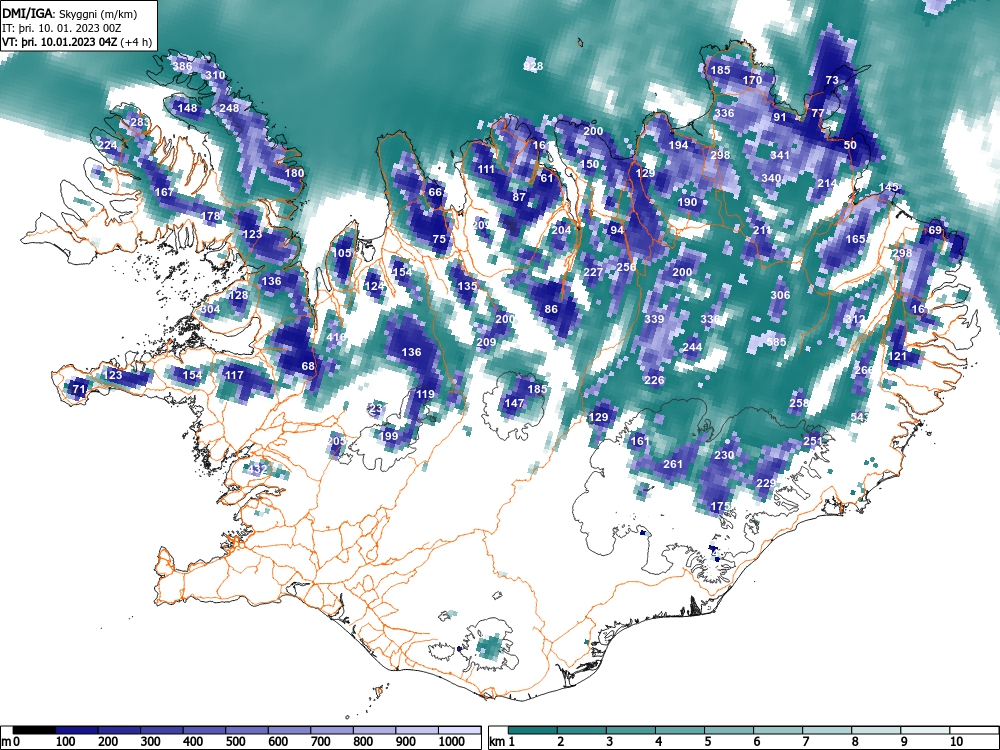Click the visibility value 306 on the map

781,295
